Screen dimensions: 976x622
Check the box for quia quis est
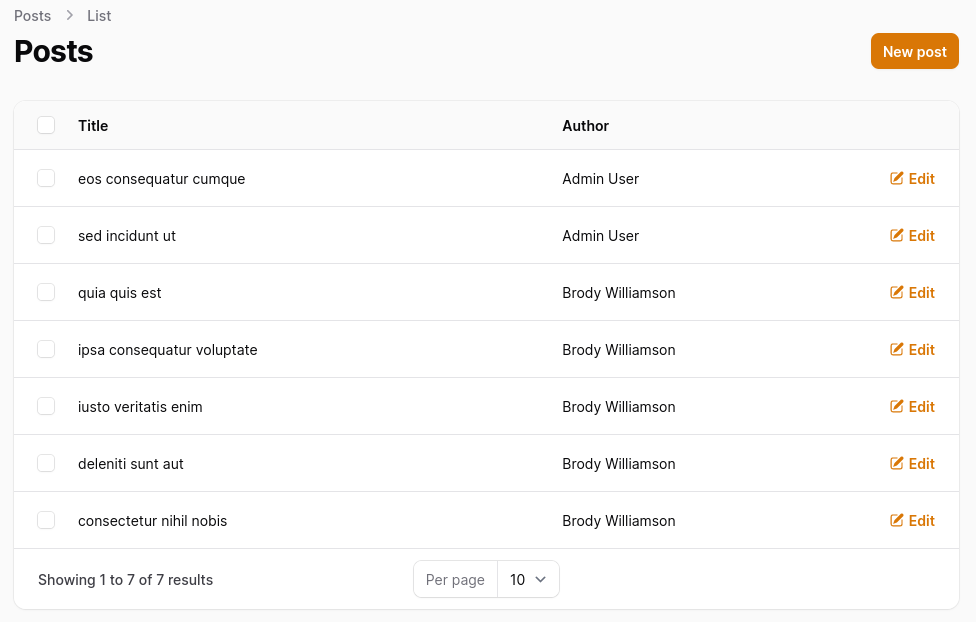pyautogui.click(x=46, y=292)
